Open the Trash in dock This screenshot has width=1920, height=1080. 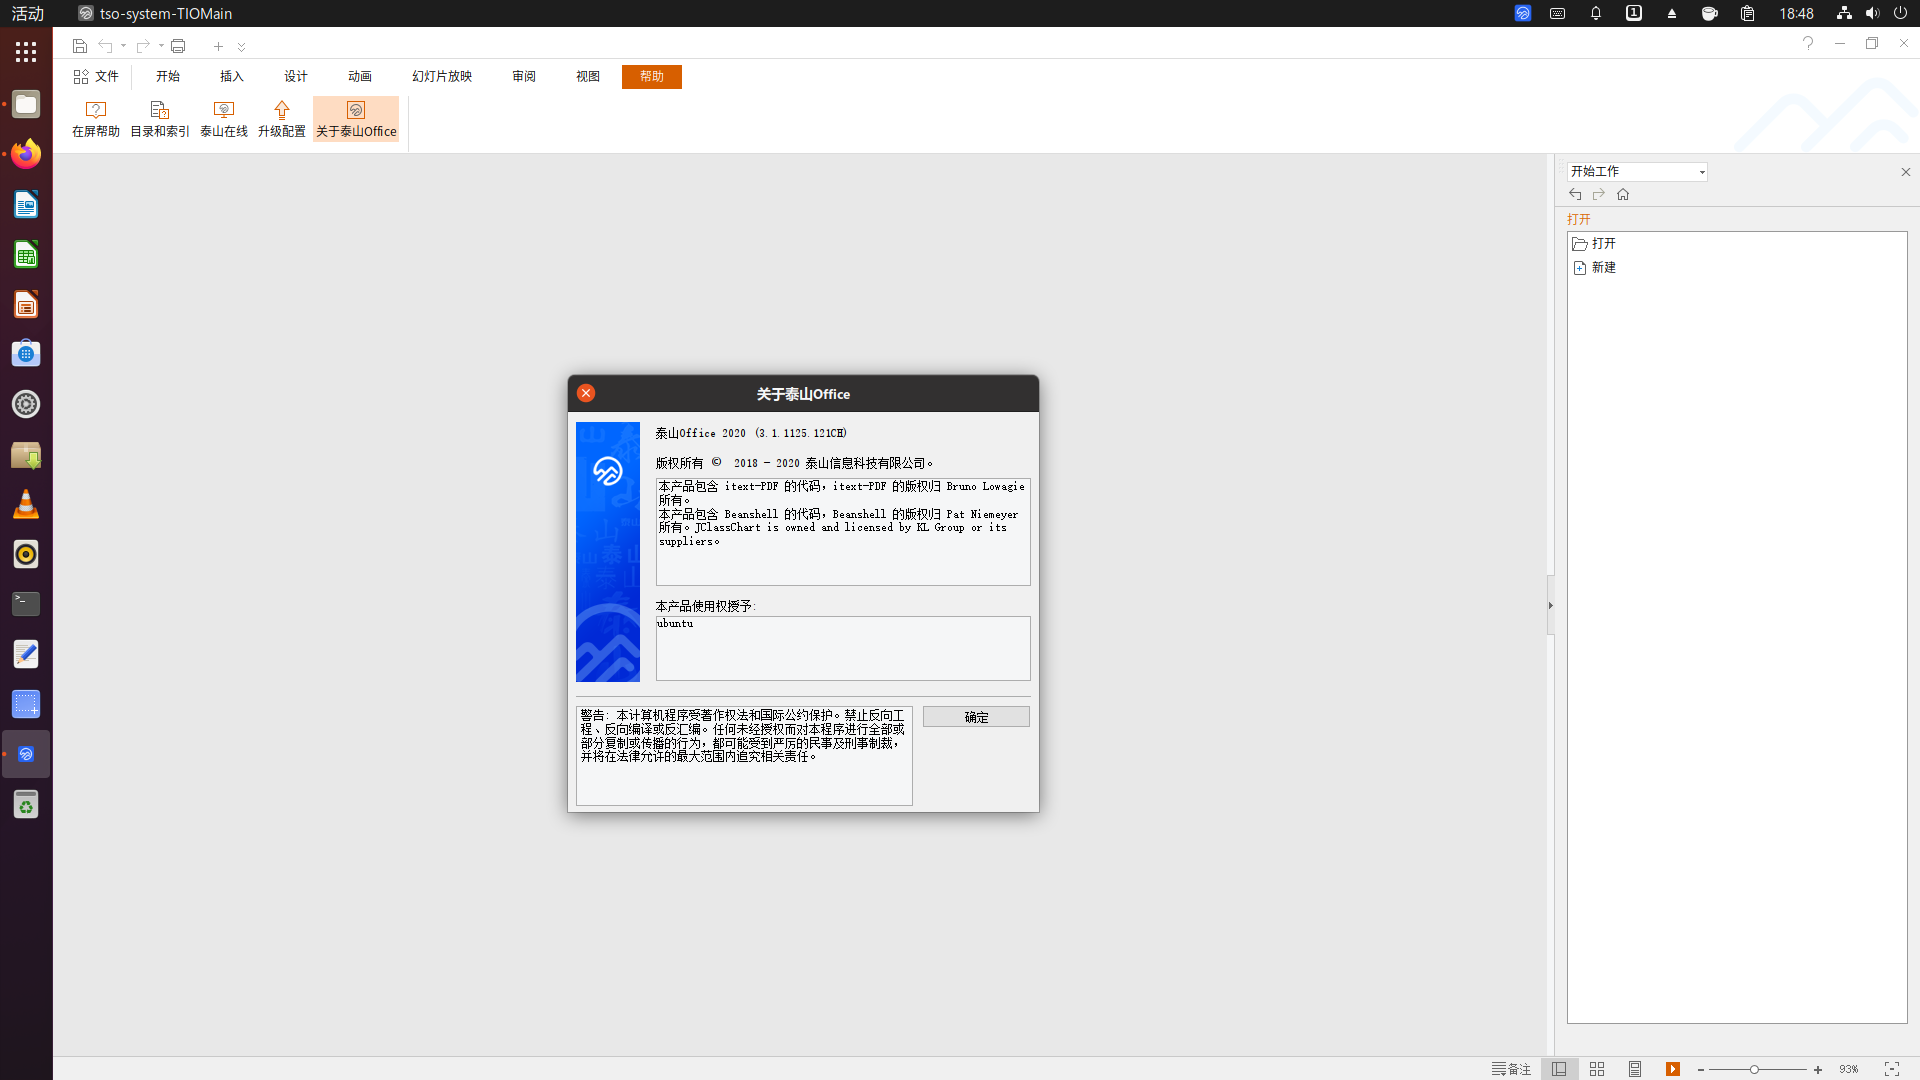[x=26, y=804]
